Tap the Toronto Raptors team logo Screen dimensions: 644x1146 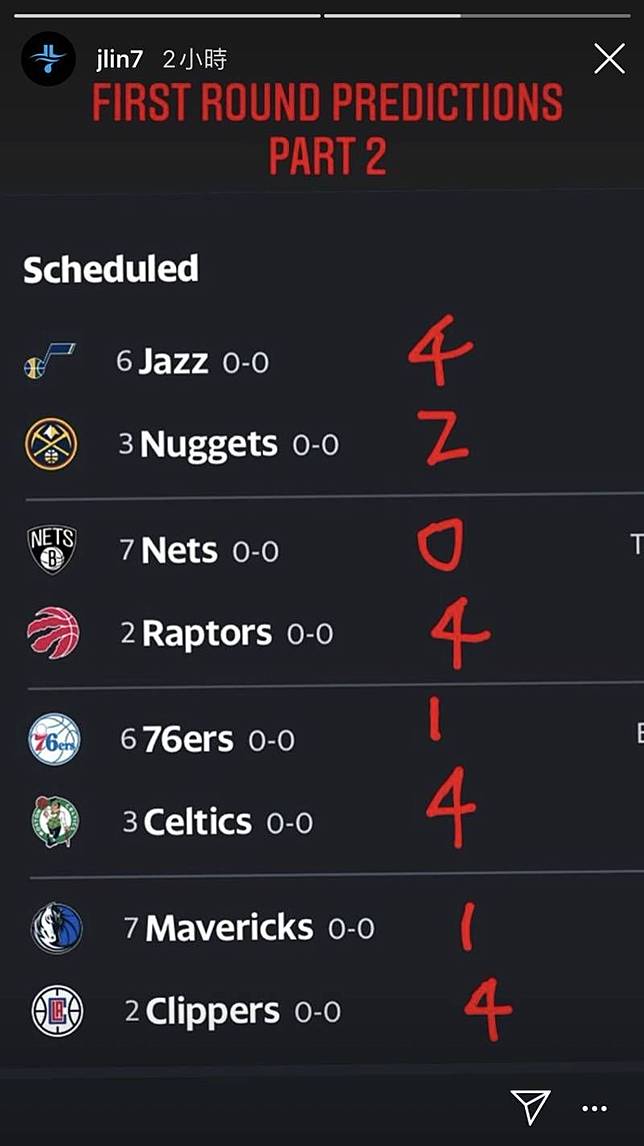point(53,633)
